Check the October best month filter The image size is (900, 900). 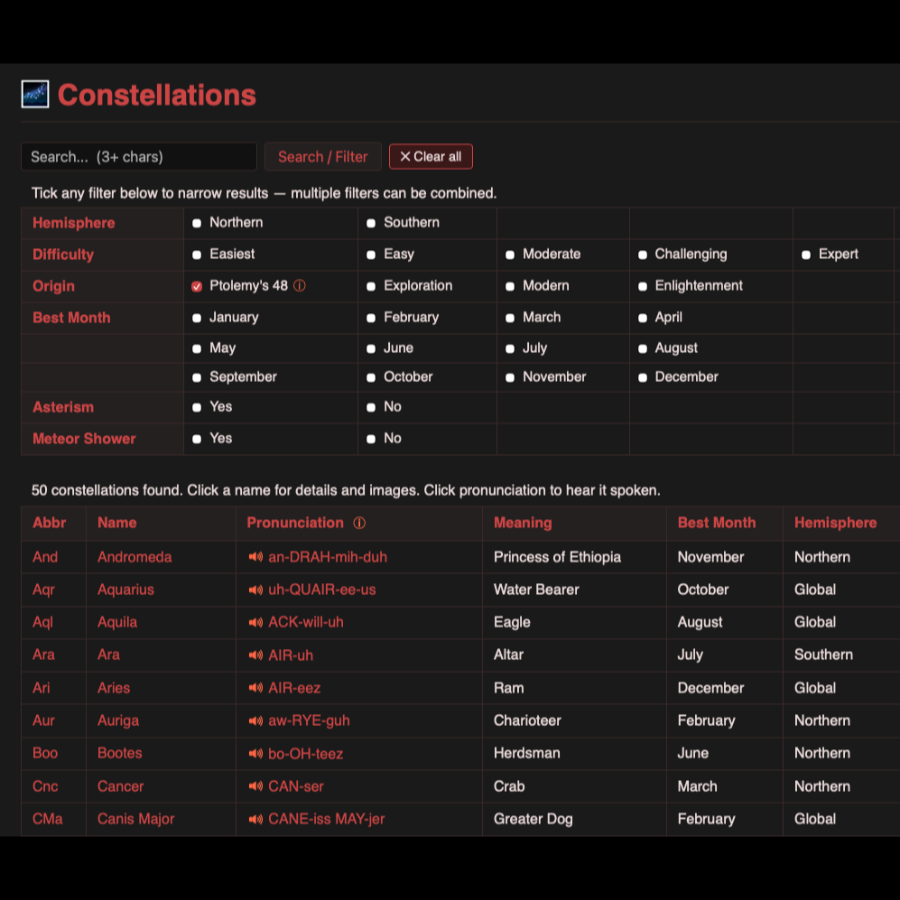(371, 378)
